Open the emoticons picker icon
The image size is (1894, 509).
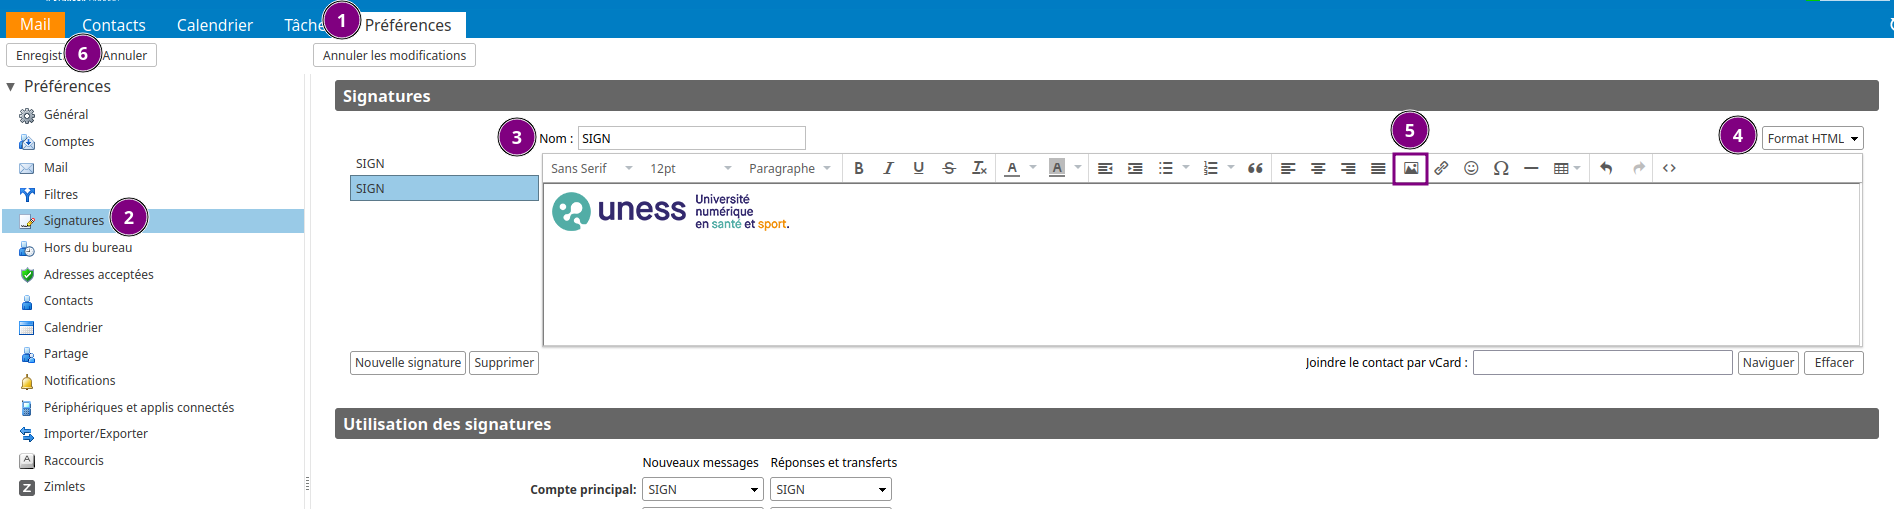click(1471, 168)
